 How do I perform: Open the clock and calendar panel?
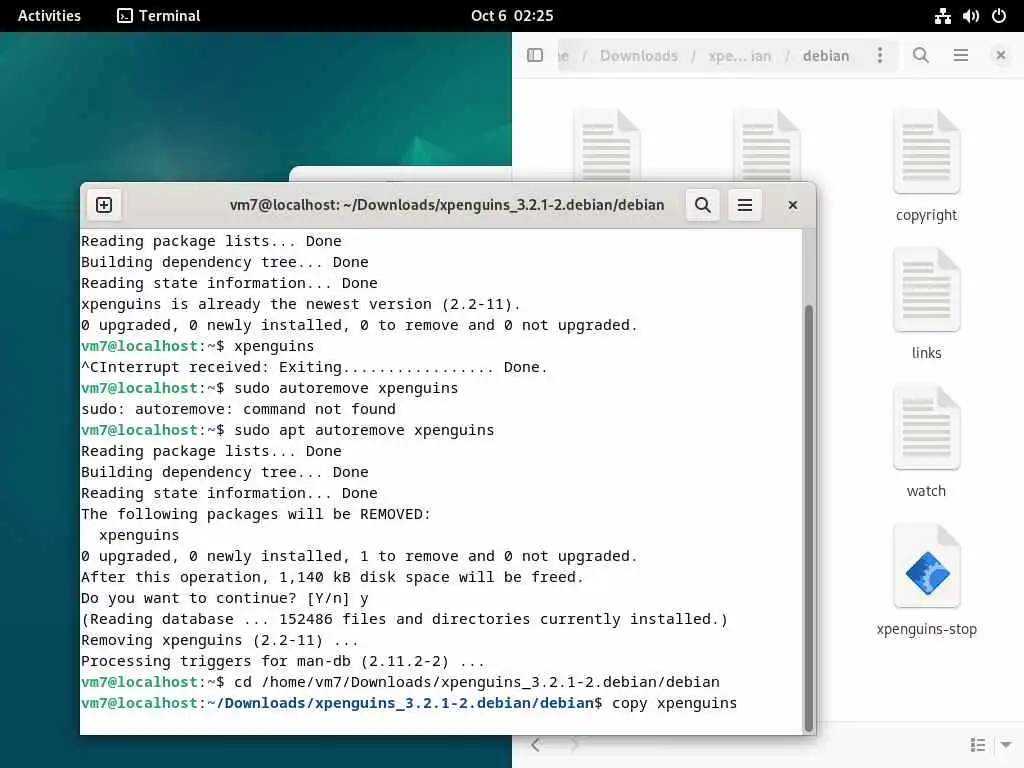tap(512, 16)
